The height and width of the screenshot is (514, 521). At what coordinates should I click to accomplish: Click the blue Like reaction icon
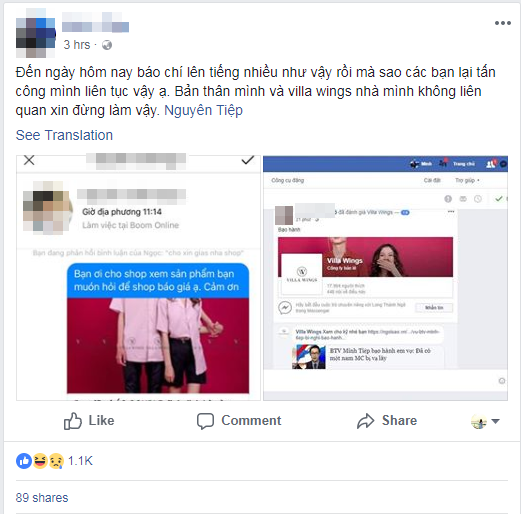(24, 461)
